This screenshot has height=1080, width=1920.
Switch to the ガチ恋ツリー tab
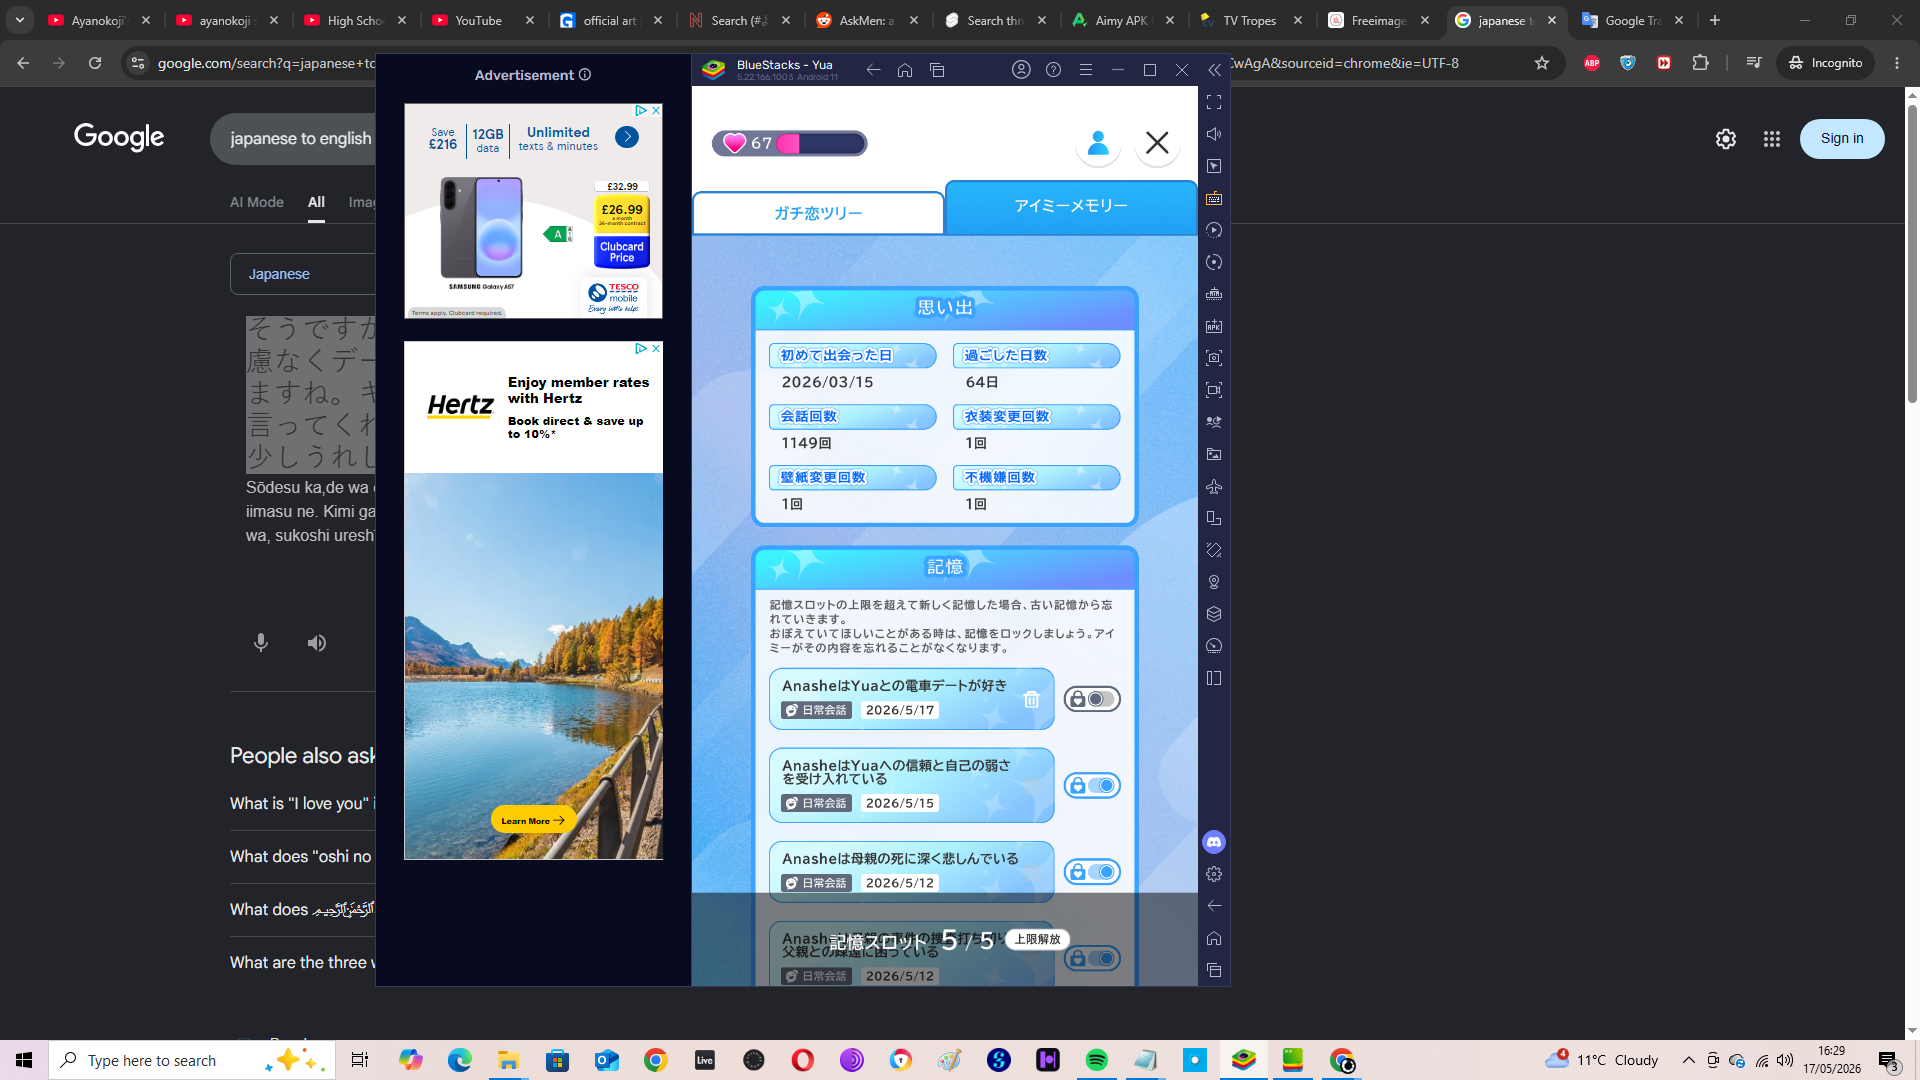coord(818,213)
